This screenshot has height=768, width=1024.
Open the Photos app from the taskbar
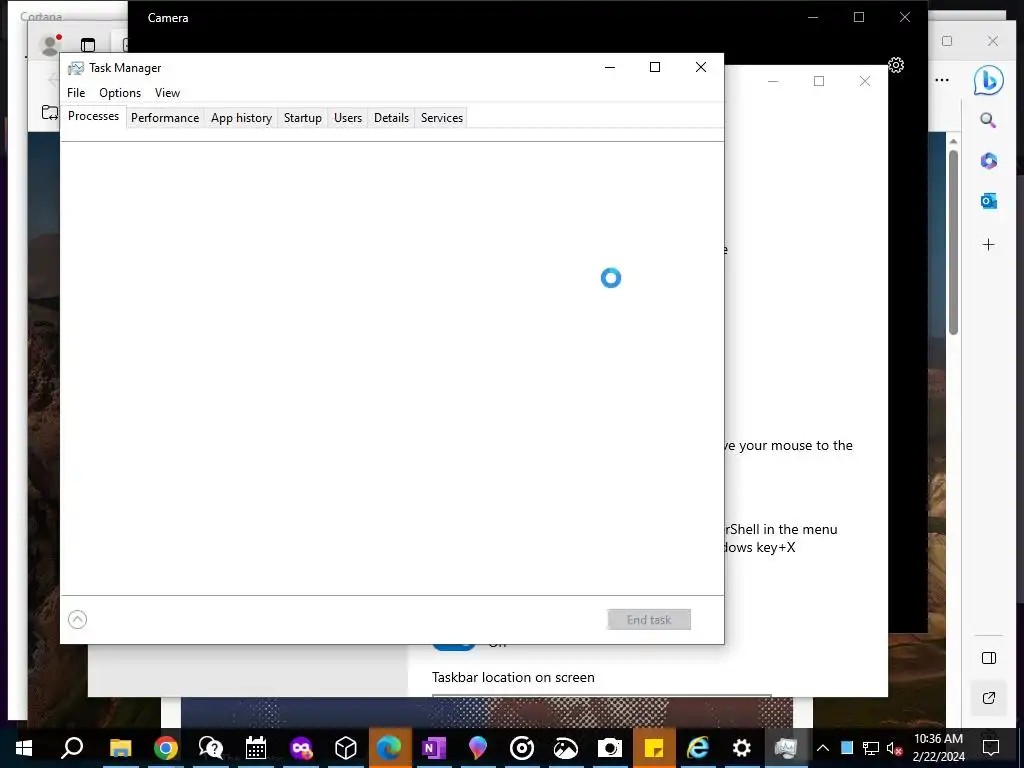pyautogui.click(x=566, y=748)
